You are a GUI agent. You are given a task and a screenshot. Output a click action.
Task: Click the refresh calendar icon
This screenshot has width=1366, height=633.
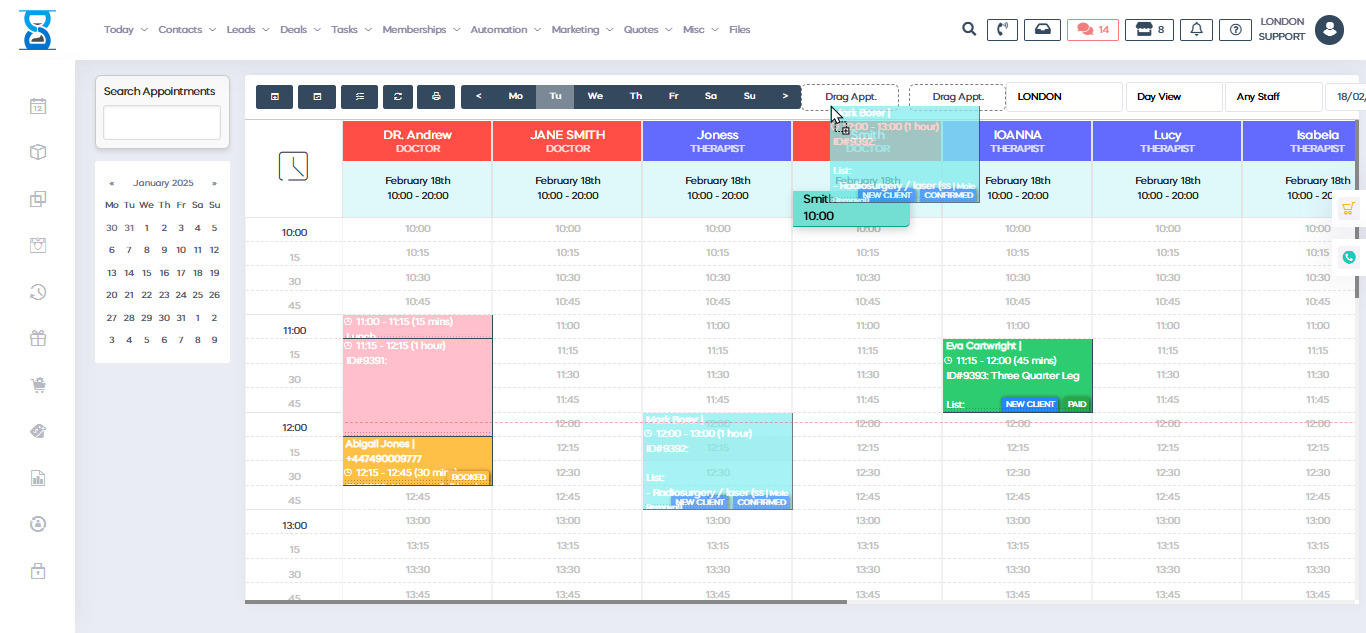[x=398, y=97]
